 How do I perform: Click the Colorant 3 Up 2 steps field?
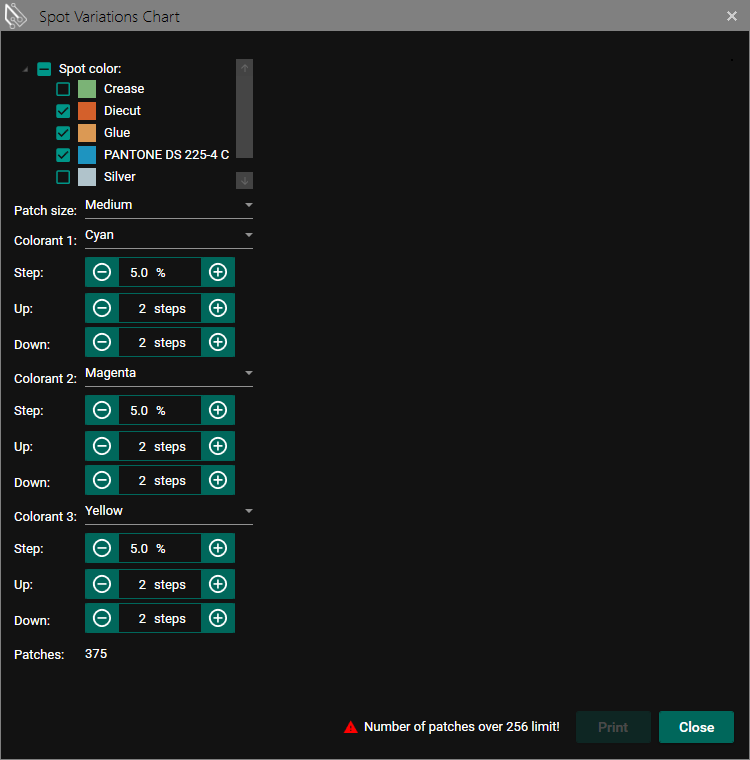point(160,584)
